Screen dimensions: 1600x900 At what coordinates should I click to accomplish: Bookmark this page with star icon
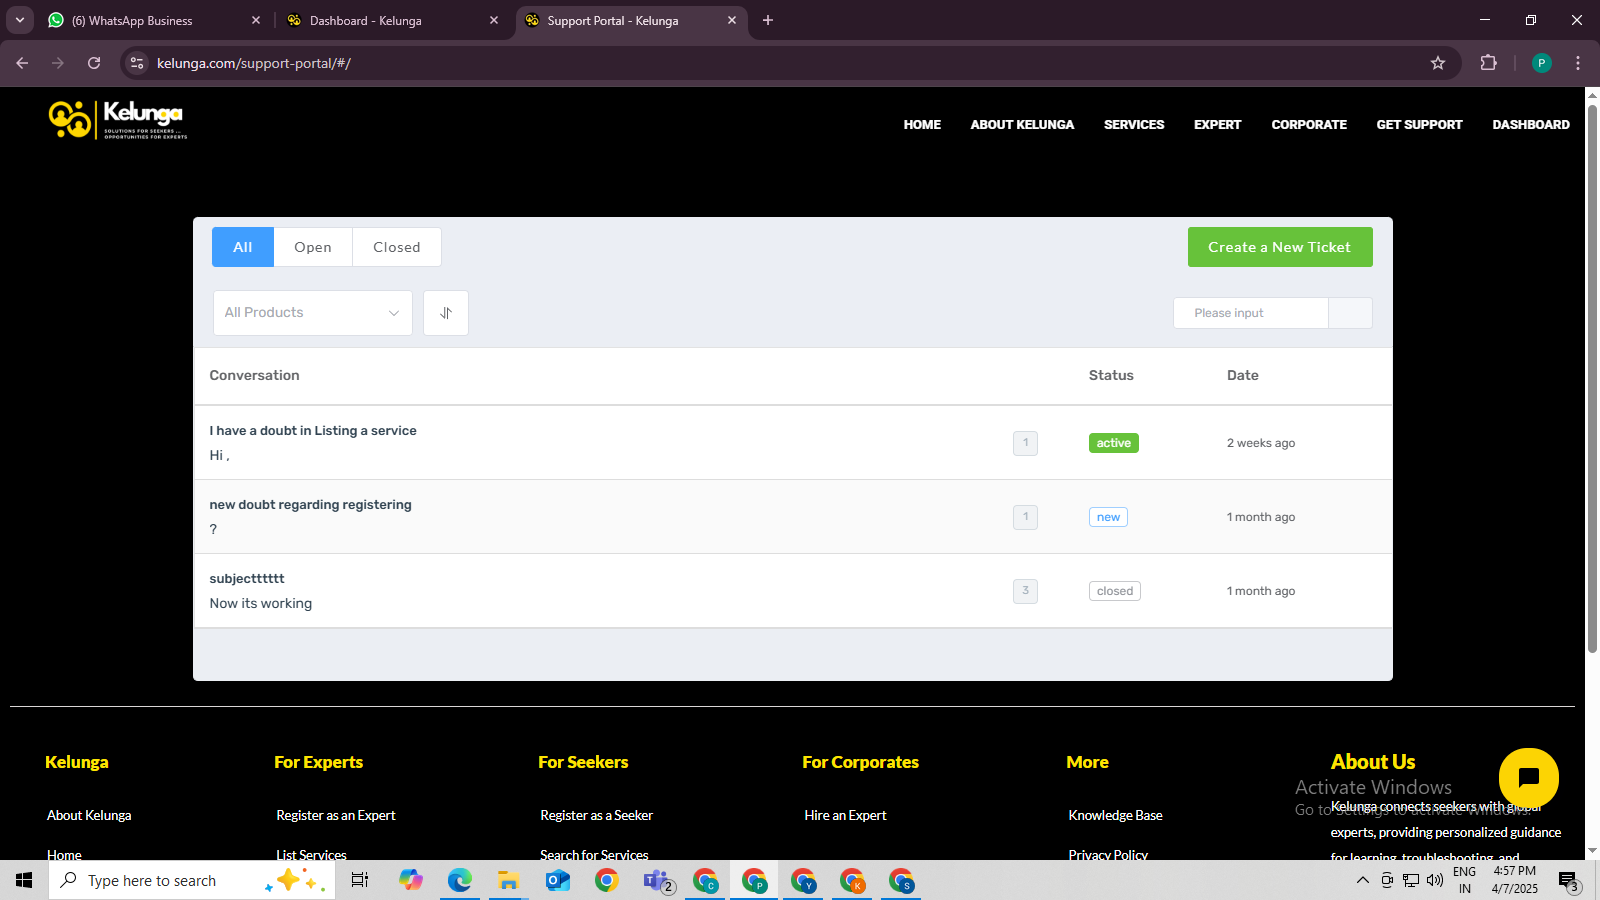coord(1438,63)
